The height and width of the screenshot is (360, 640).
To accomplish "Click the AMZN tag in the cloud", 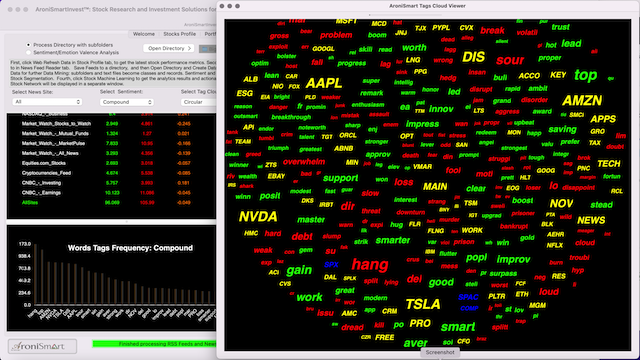I will 582,100.
